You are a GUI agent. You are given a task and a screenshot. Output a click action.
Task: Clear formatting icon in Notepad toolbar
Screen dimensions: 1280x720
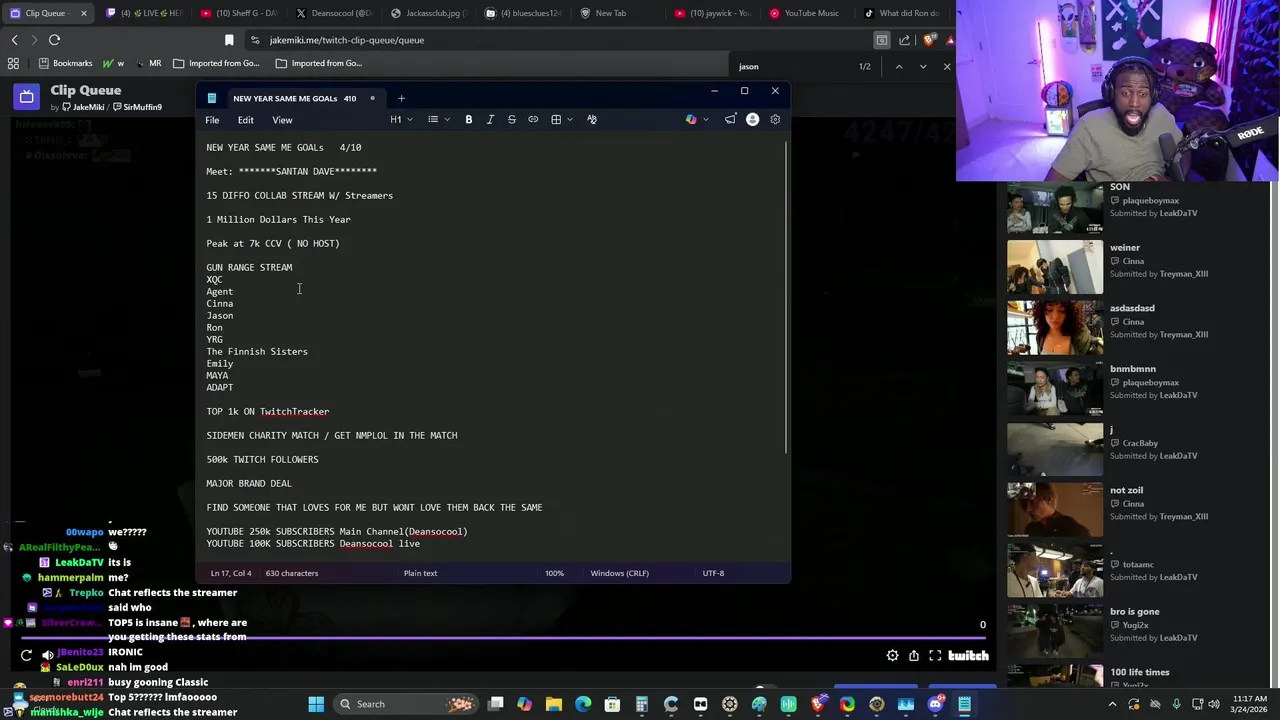click(592, 120)
